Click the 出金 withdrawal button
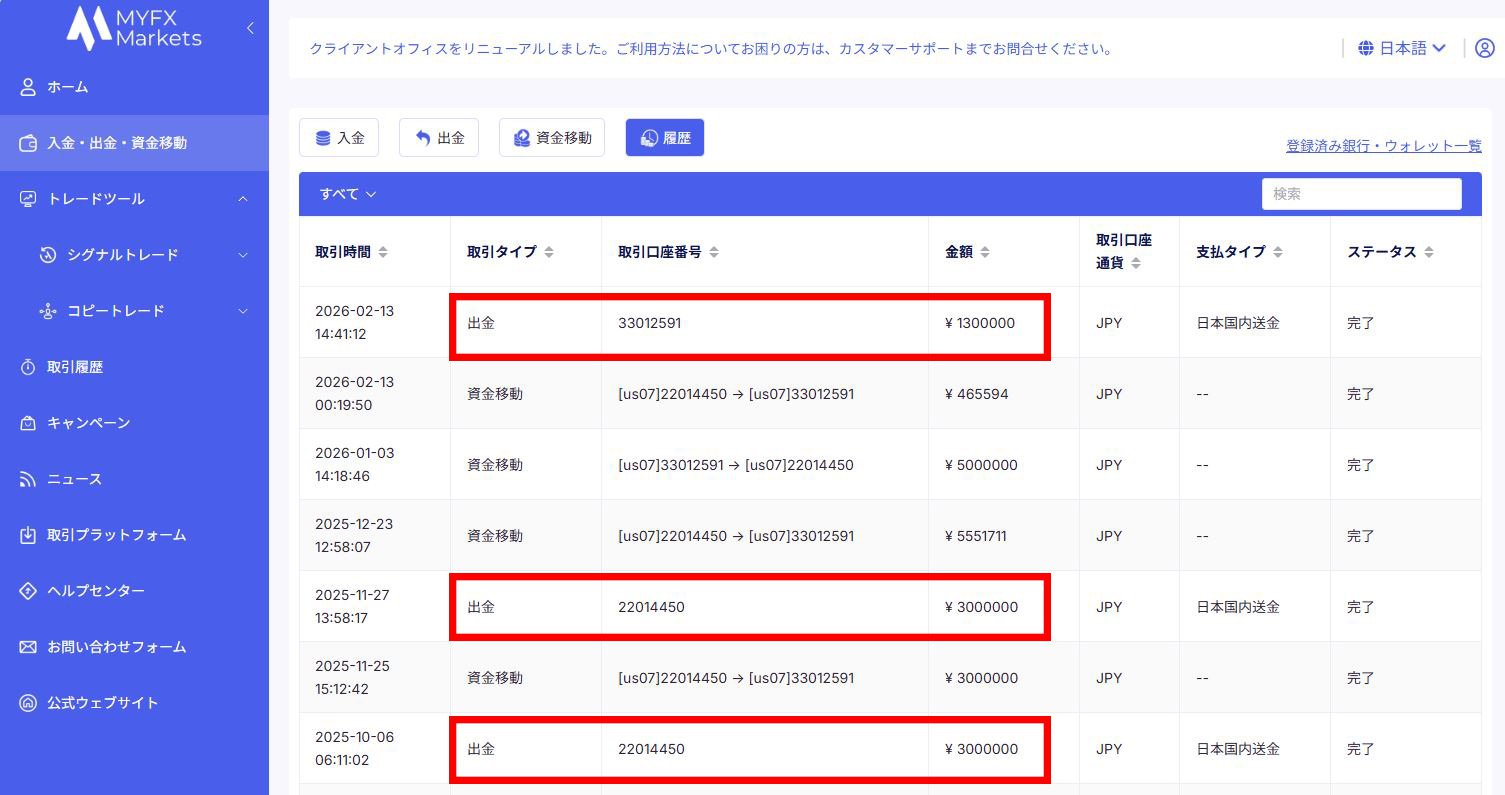Viewport: 1505px width, 795px height. tap(439, 138)
